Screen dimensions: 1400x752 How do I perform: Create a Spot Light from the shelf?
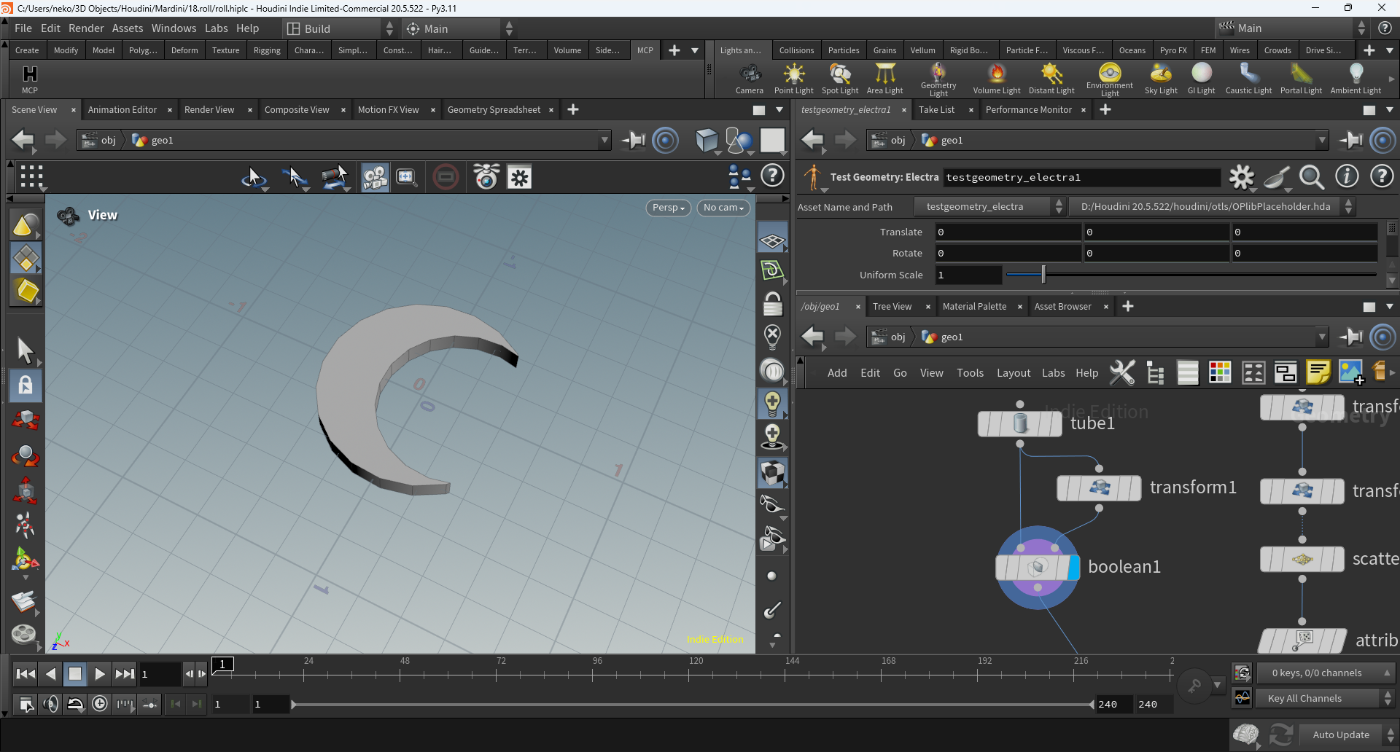coord(840,78)
